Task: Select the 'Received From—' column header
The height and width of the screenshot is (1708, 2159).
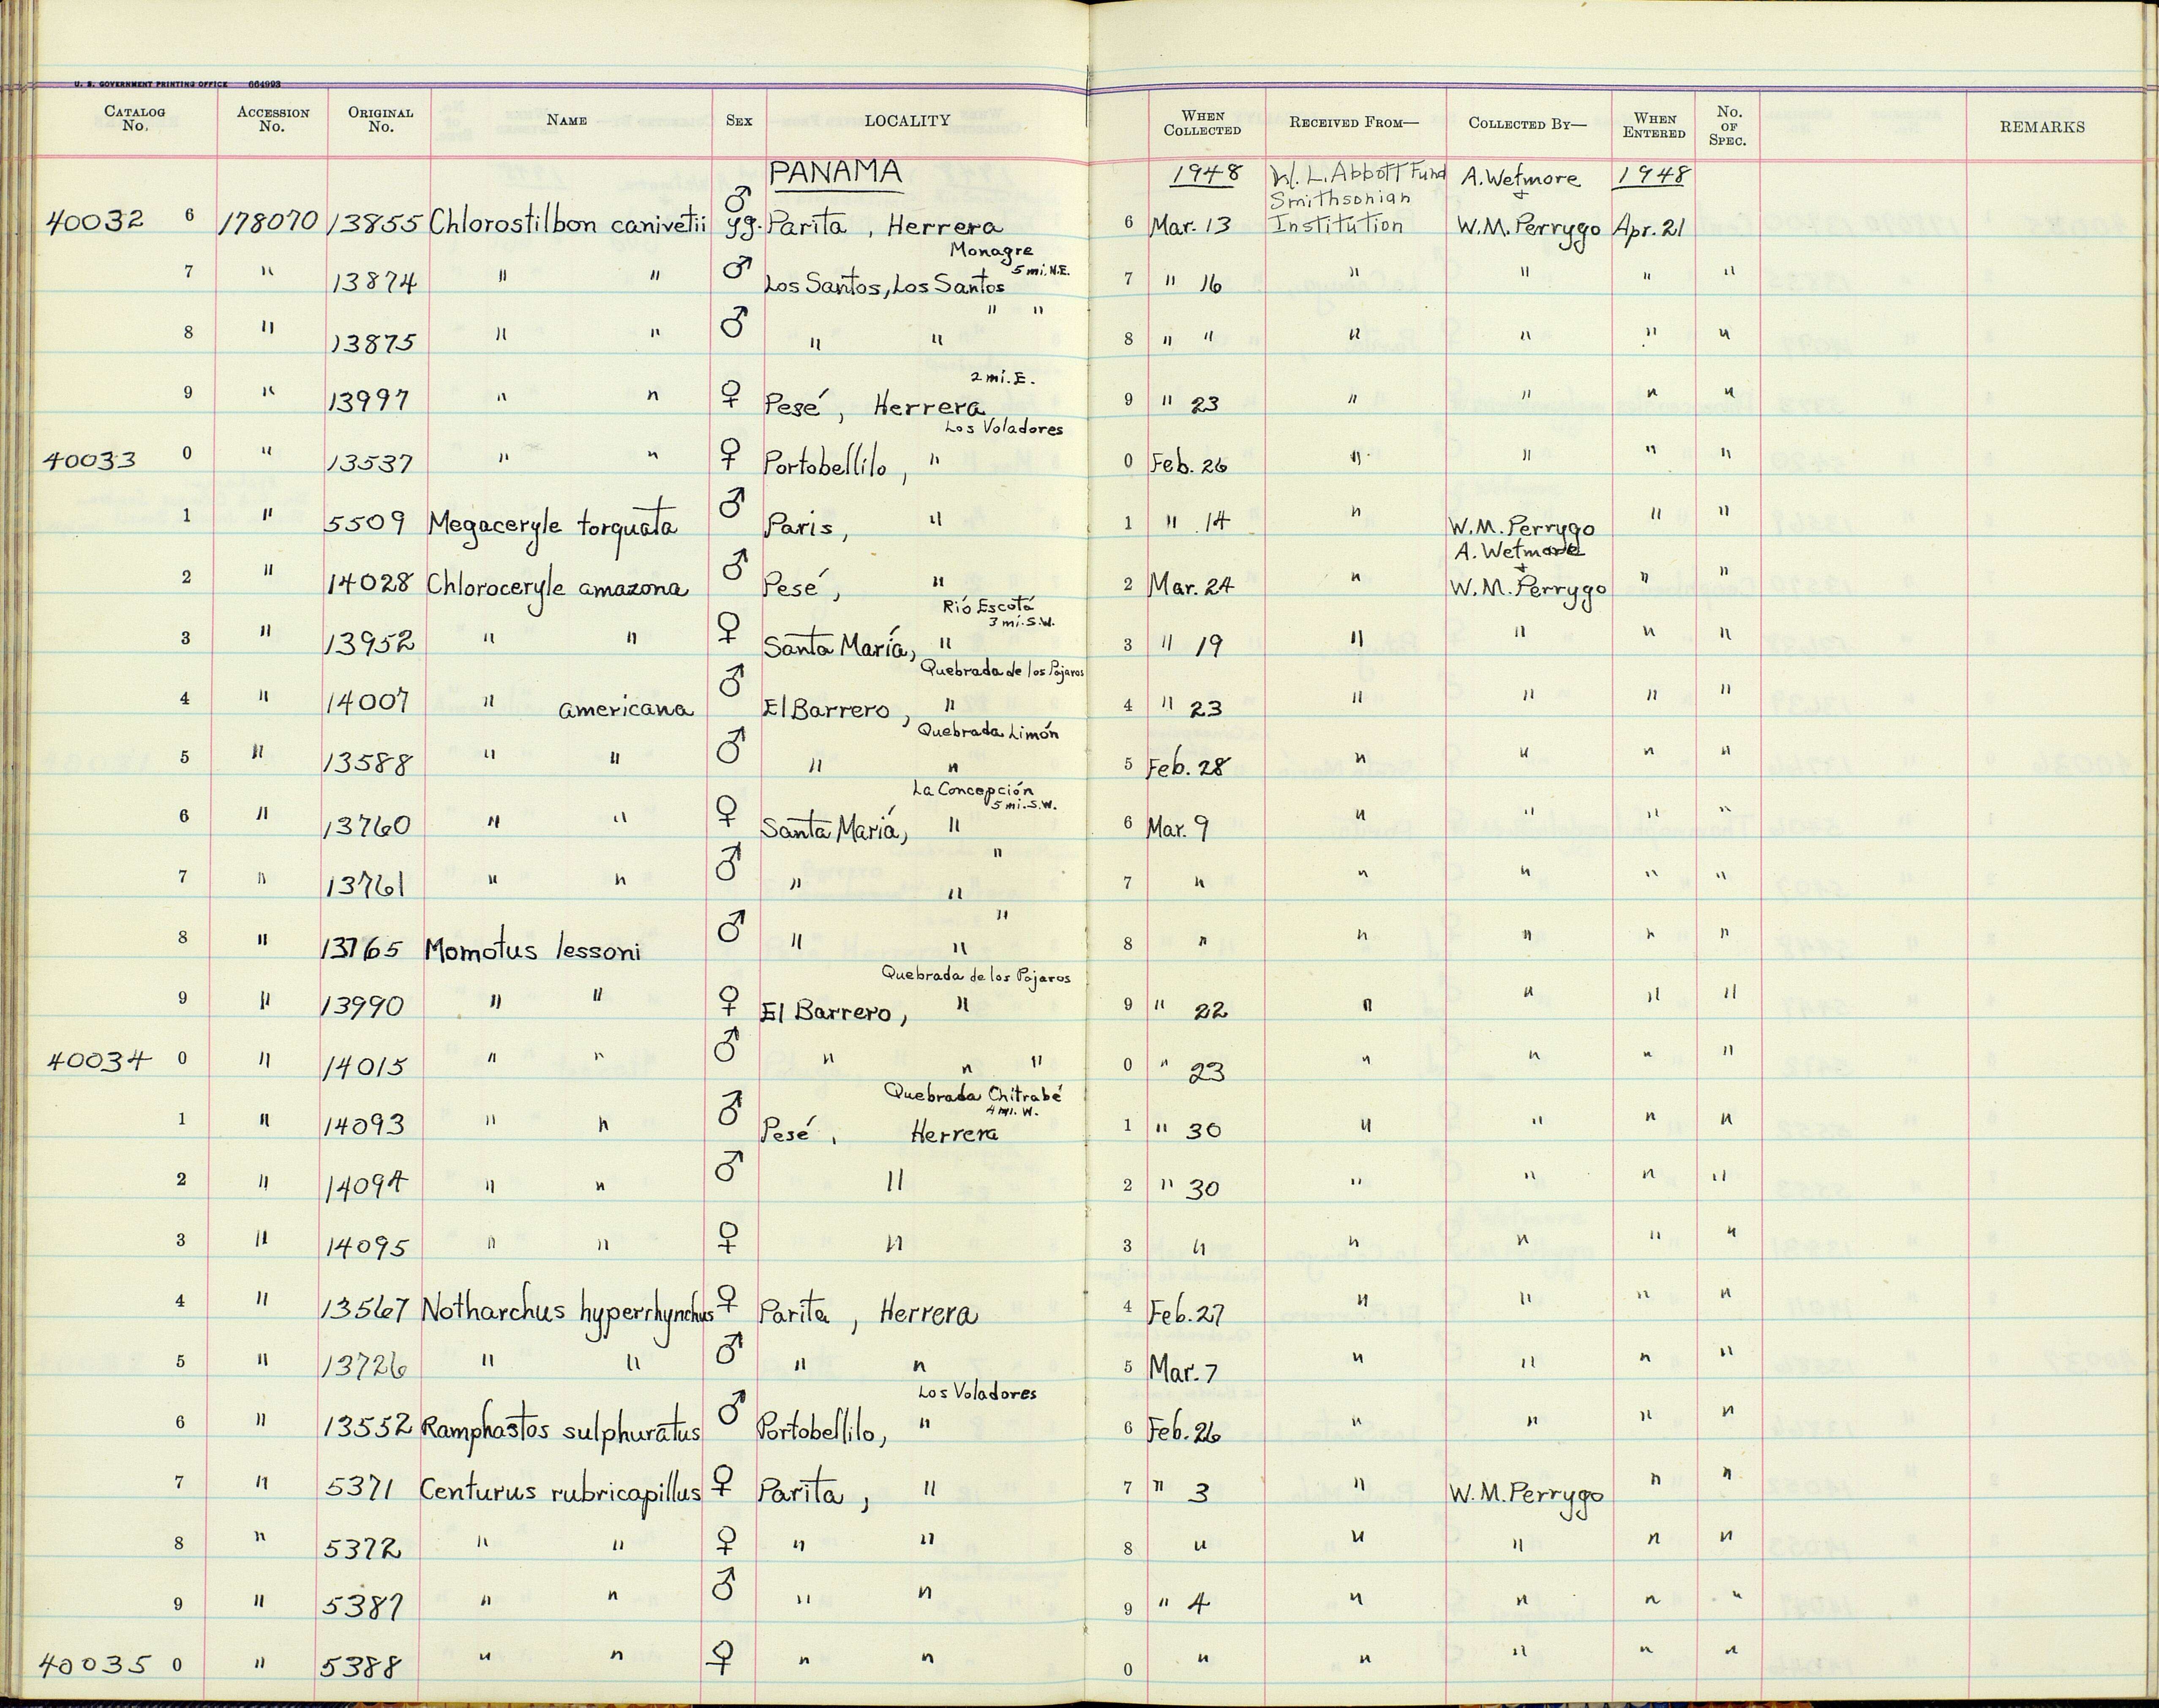Action: 1354,123
